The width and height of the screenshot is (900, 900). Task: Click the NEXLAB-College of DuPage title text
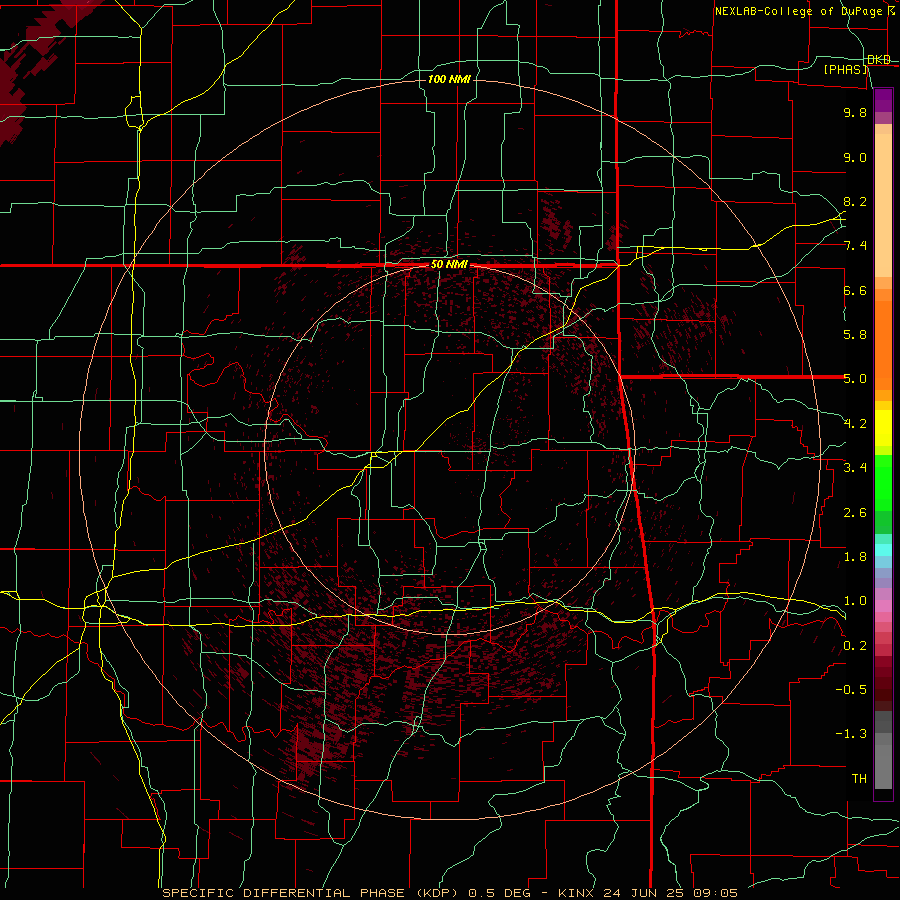click(802, 11)
